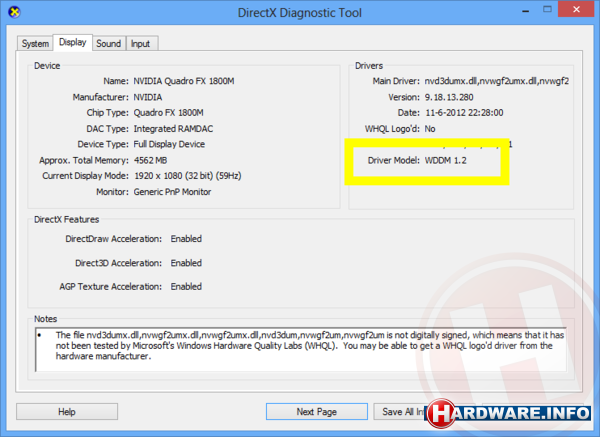Click the Full Display Device value

(x=169, y=144)
